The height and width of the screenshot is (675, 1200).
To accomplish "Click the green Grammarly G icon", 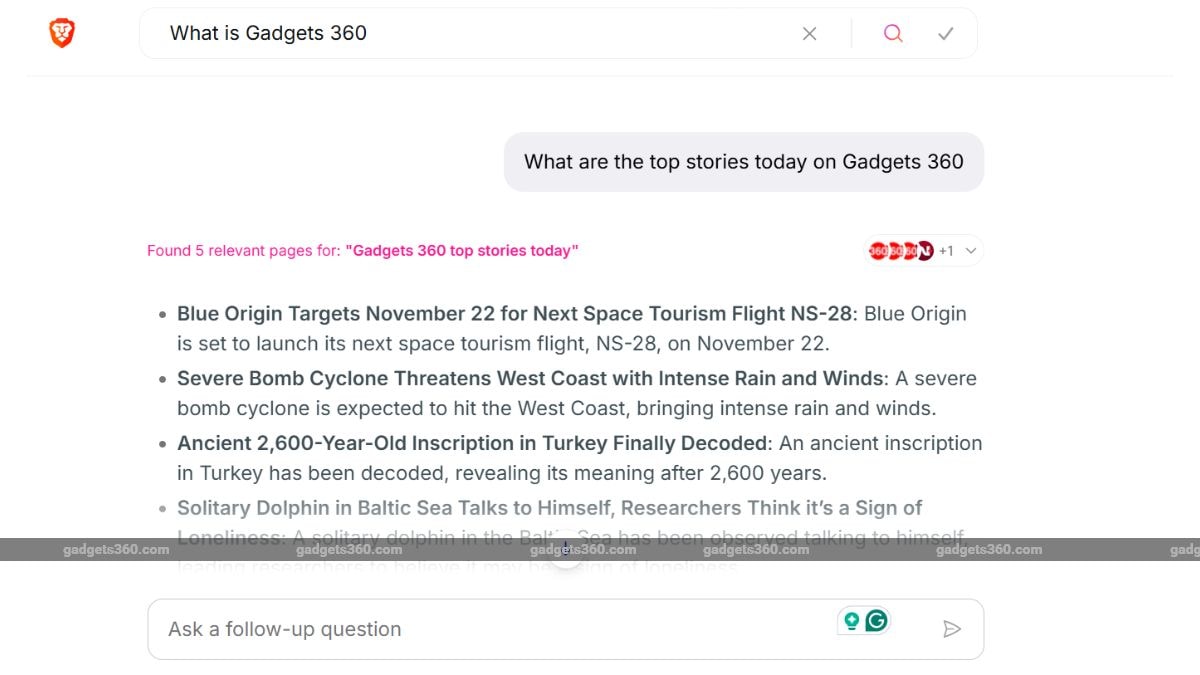I will pyautogui.click(x=877, y=621).
